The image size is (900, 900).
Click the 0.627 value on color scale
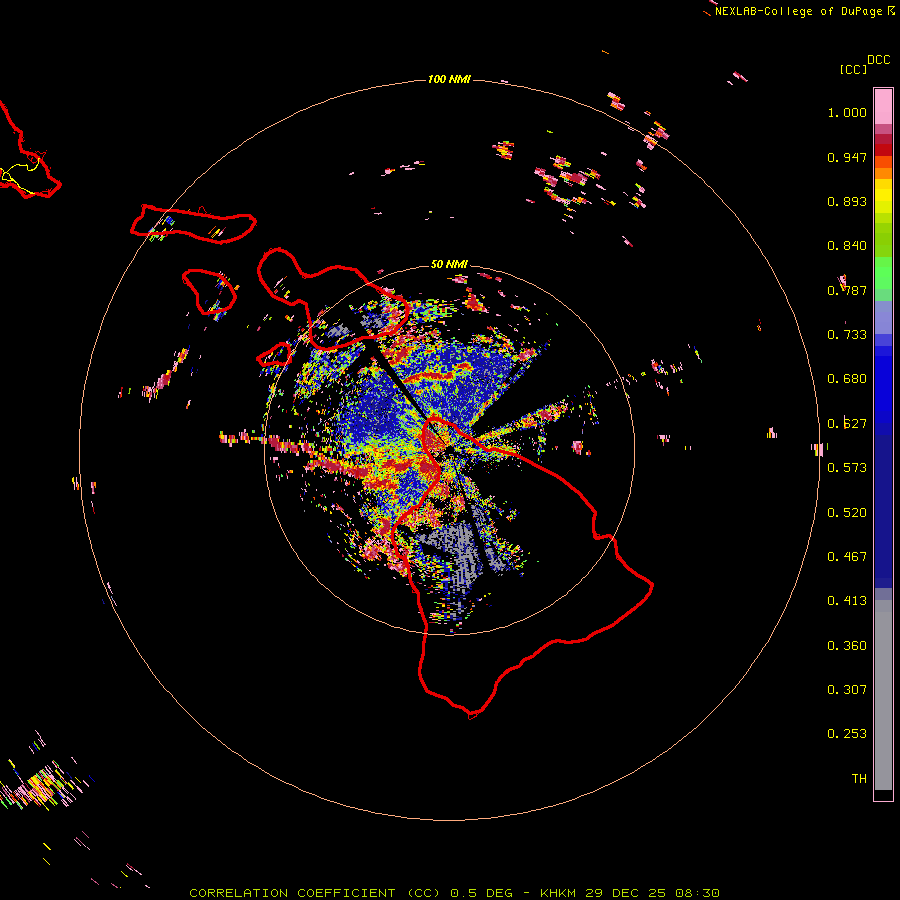coord(847,424)
